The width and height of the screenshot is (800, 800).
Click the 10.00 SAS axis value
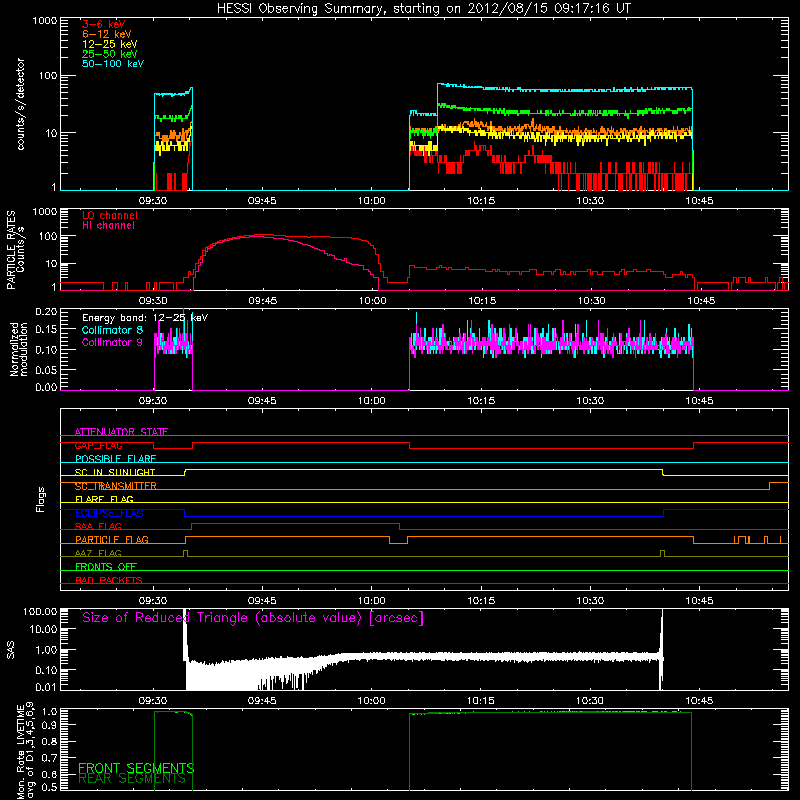tap(43, 629)
